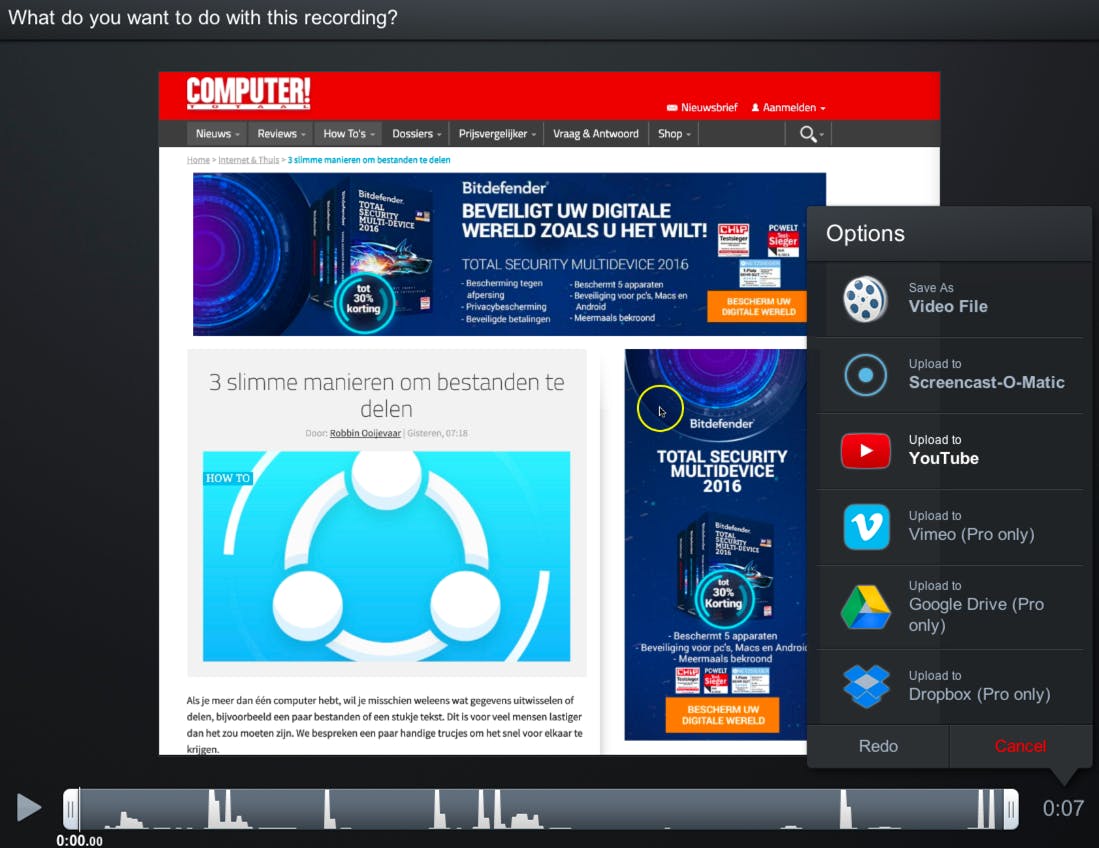The width and height of the screenshot is (1099, 848).
Task: Click the Redo button
Action: [878, 746]
